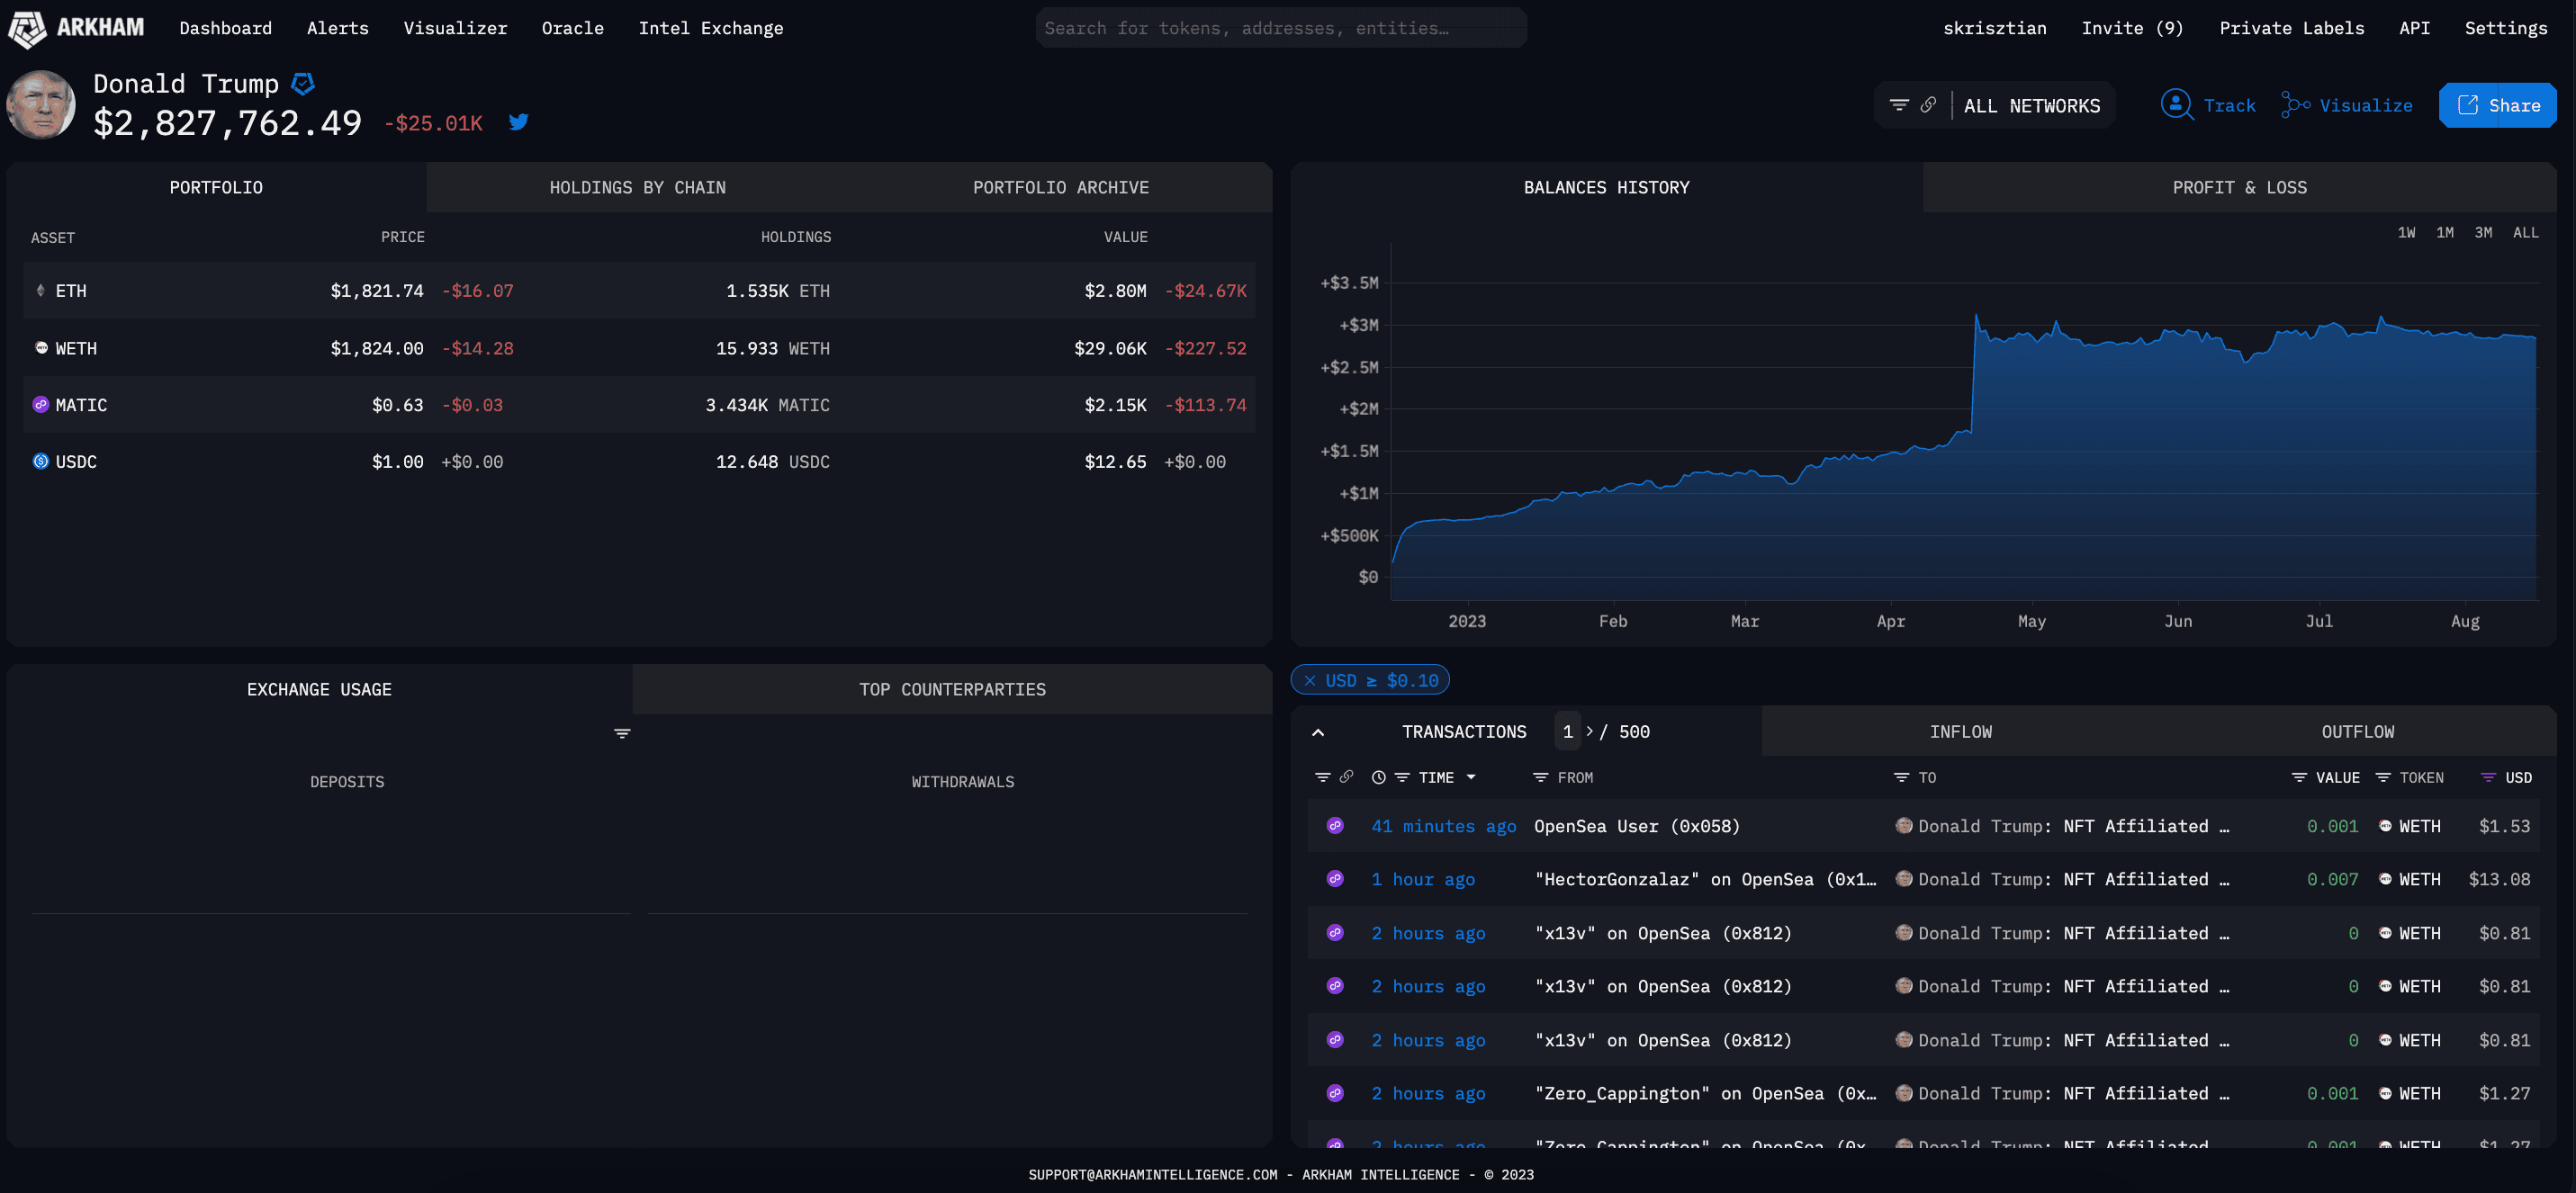Click the Track magnifier person icon
This screenshot has height=1193, width=2576.
(x=2176, y=104)
